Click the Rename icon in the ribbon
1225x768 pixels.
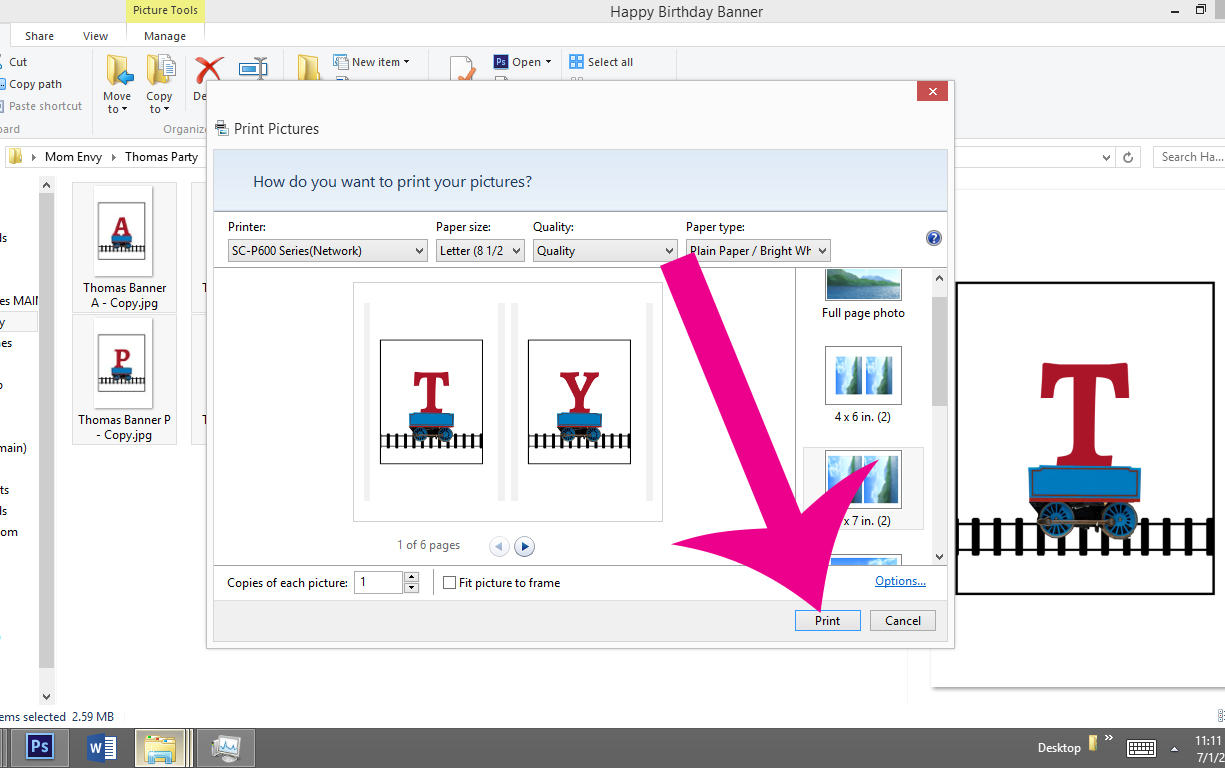(253, 70)
